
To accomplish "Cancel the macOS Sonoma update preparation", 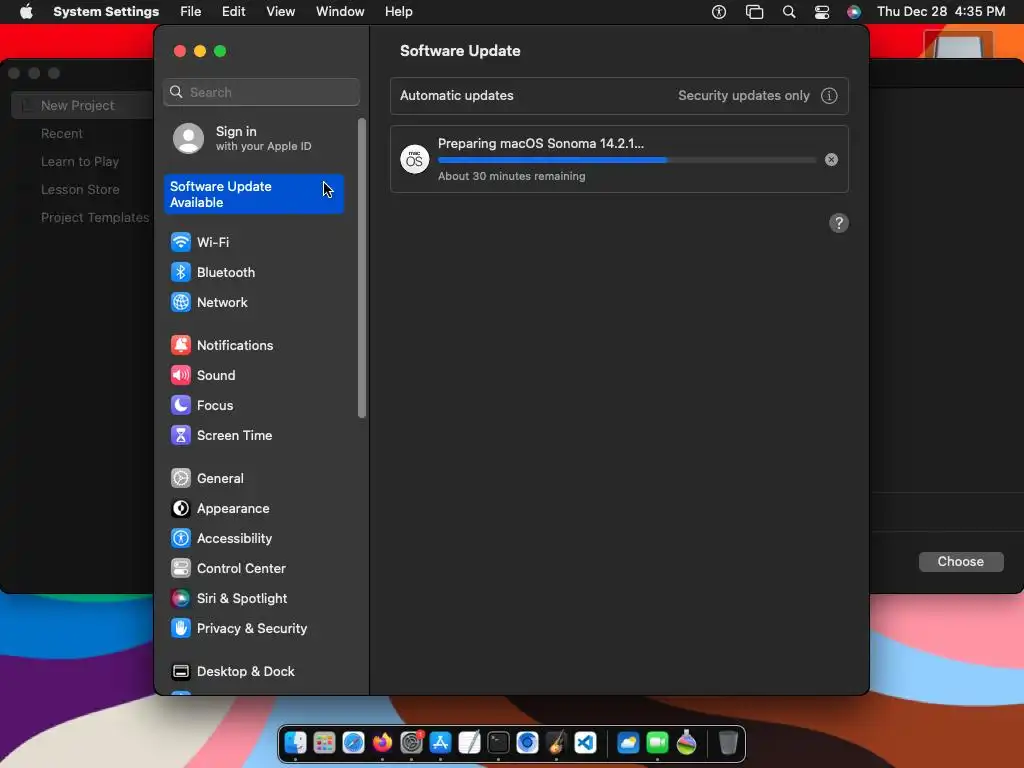I will pyautogui.click(x=831, y=160).
